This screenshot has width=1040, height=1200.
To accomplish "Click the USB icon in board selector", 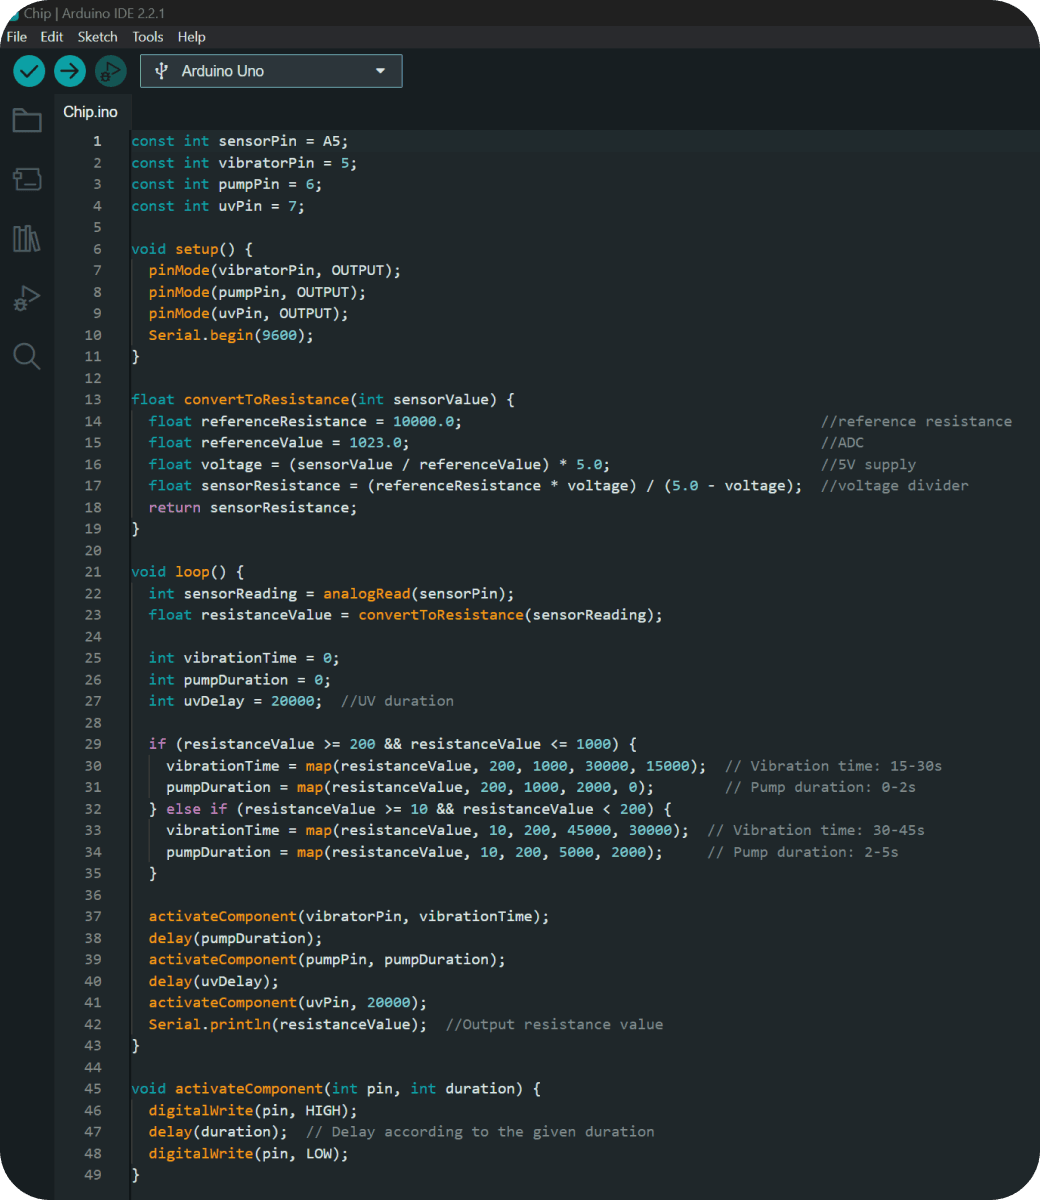I will coord(161,71).
